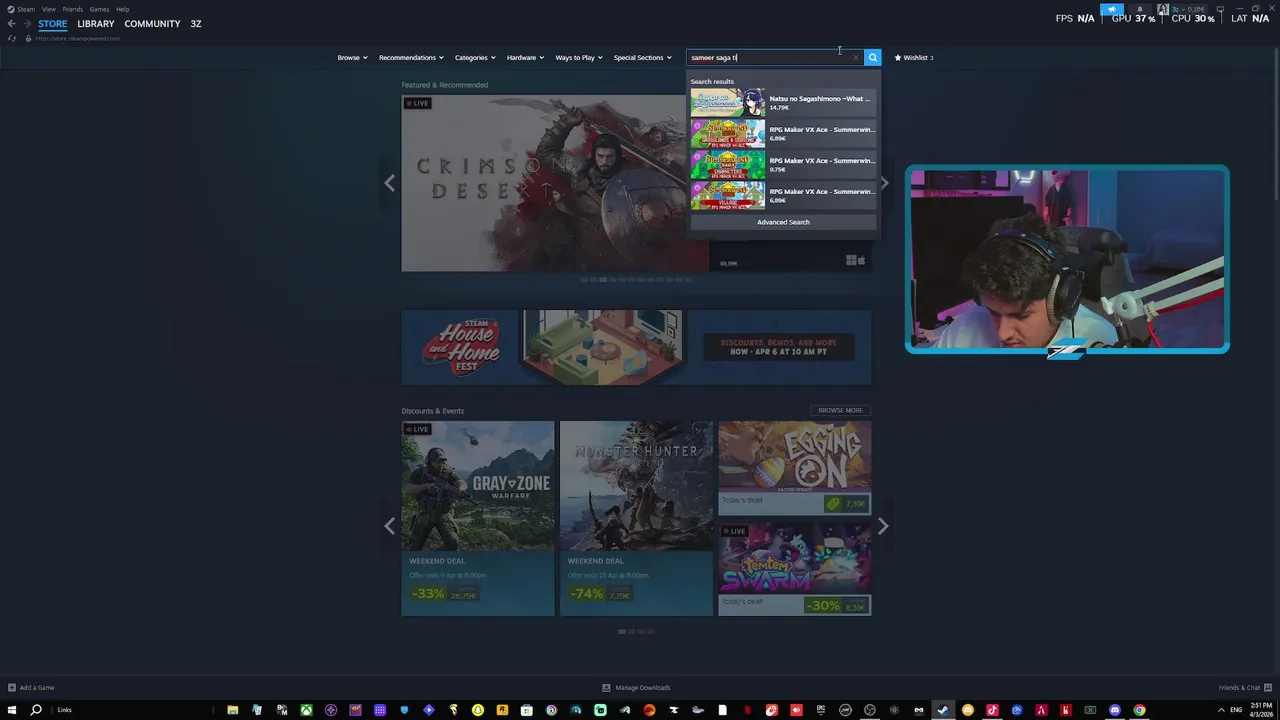Open the Xbox app in the taskbar

306,710
